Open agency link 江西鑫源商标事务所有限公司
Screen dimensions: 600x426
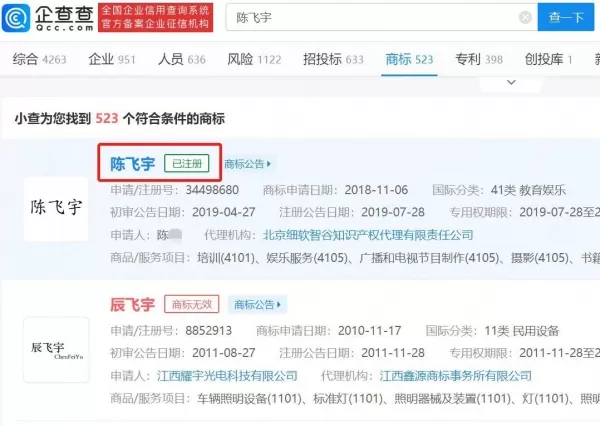point(456,376)
